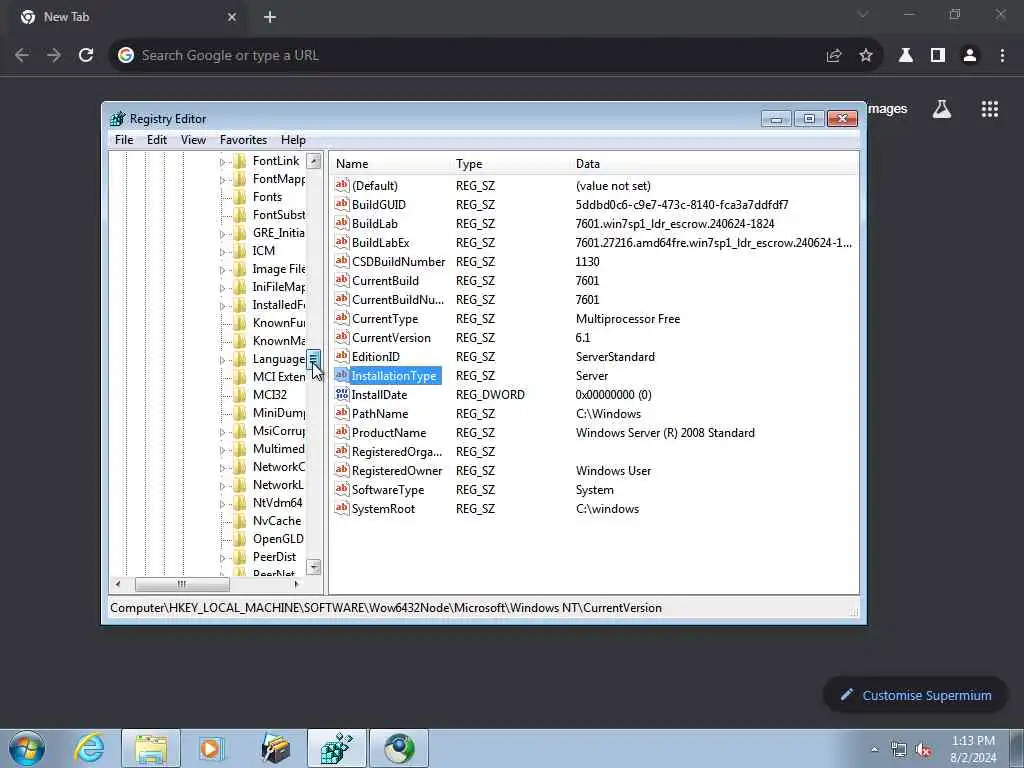This screenshot has height=768, width=1024.
Task: Show hidden tray icons arrow
Action: tap(875, 750)
